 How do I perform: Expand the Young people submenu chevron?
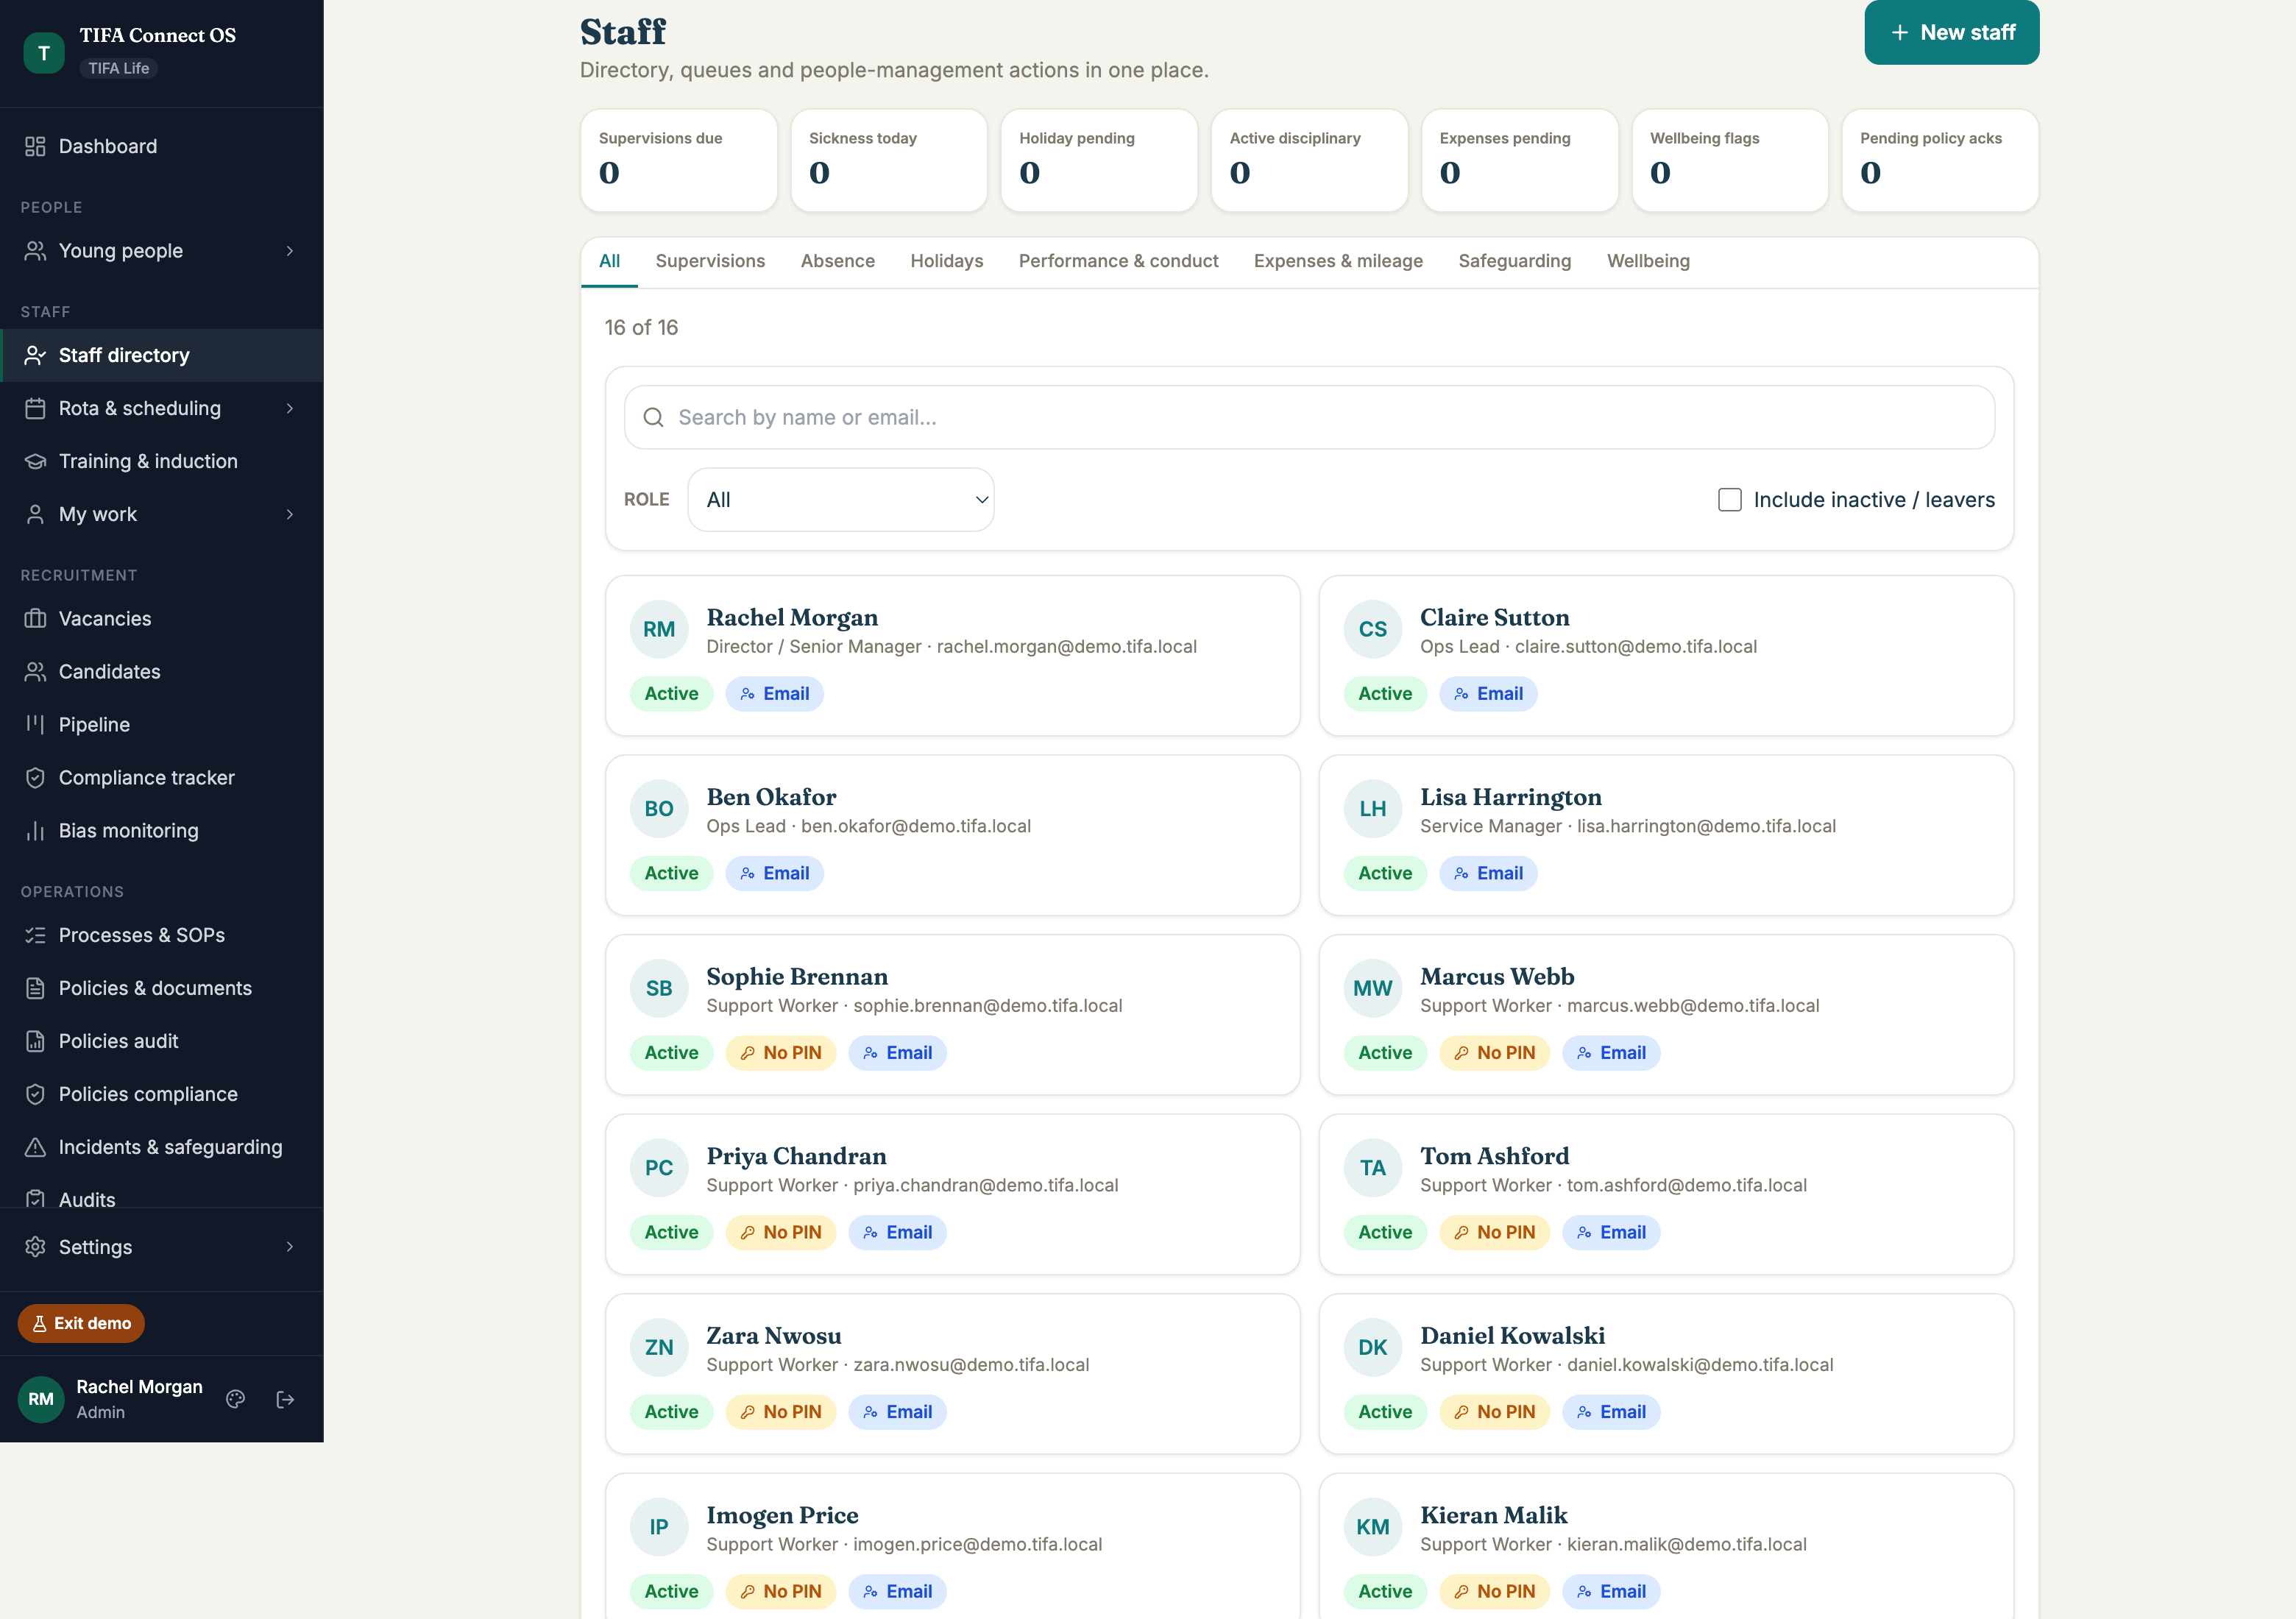(x=290, y=251)
